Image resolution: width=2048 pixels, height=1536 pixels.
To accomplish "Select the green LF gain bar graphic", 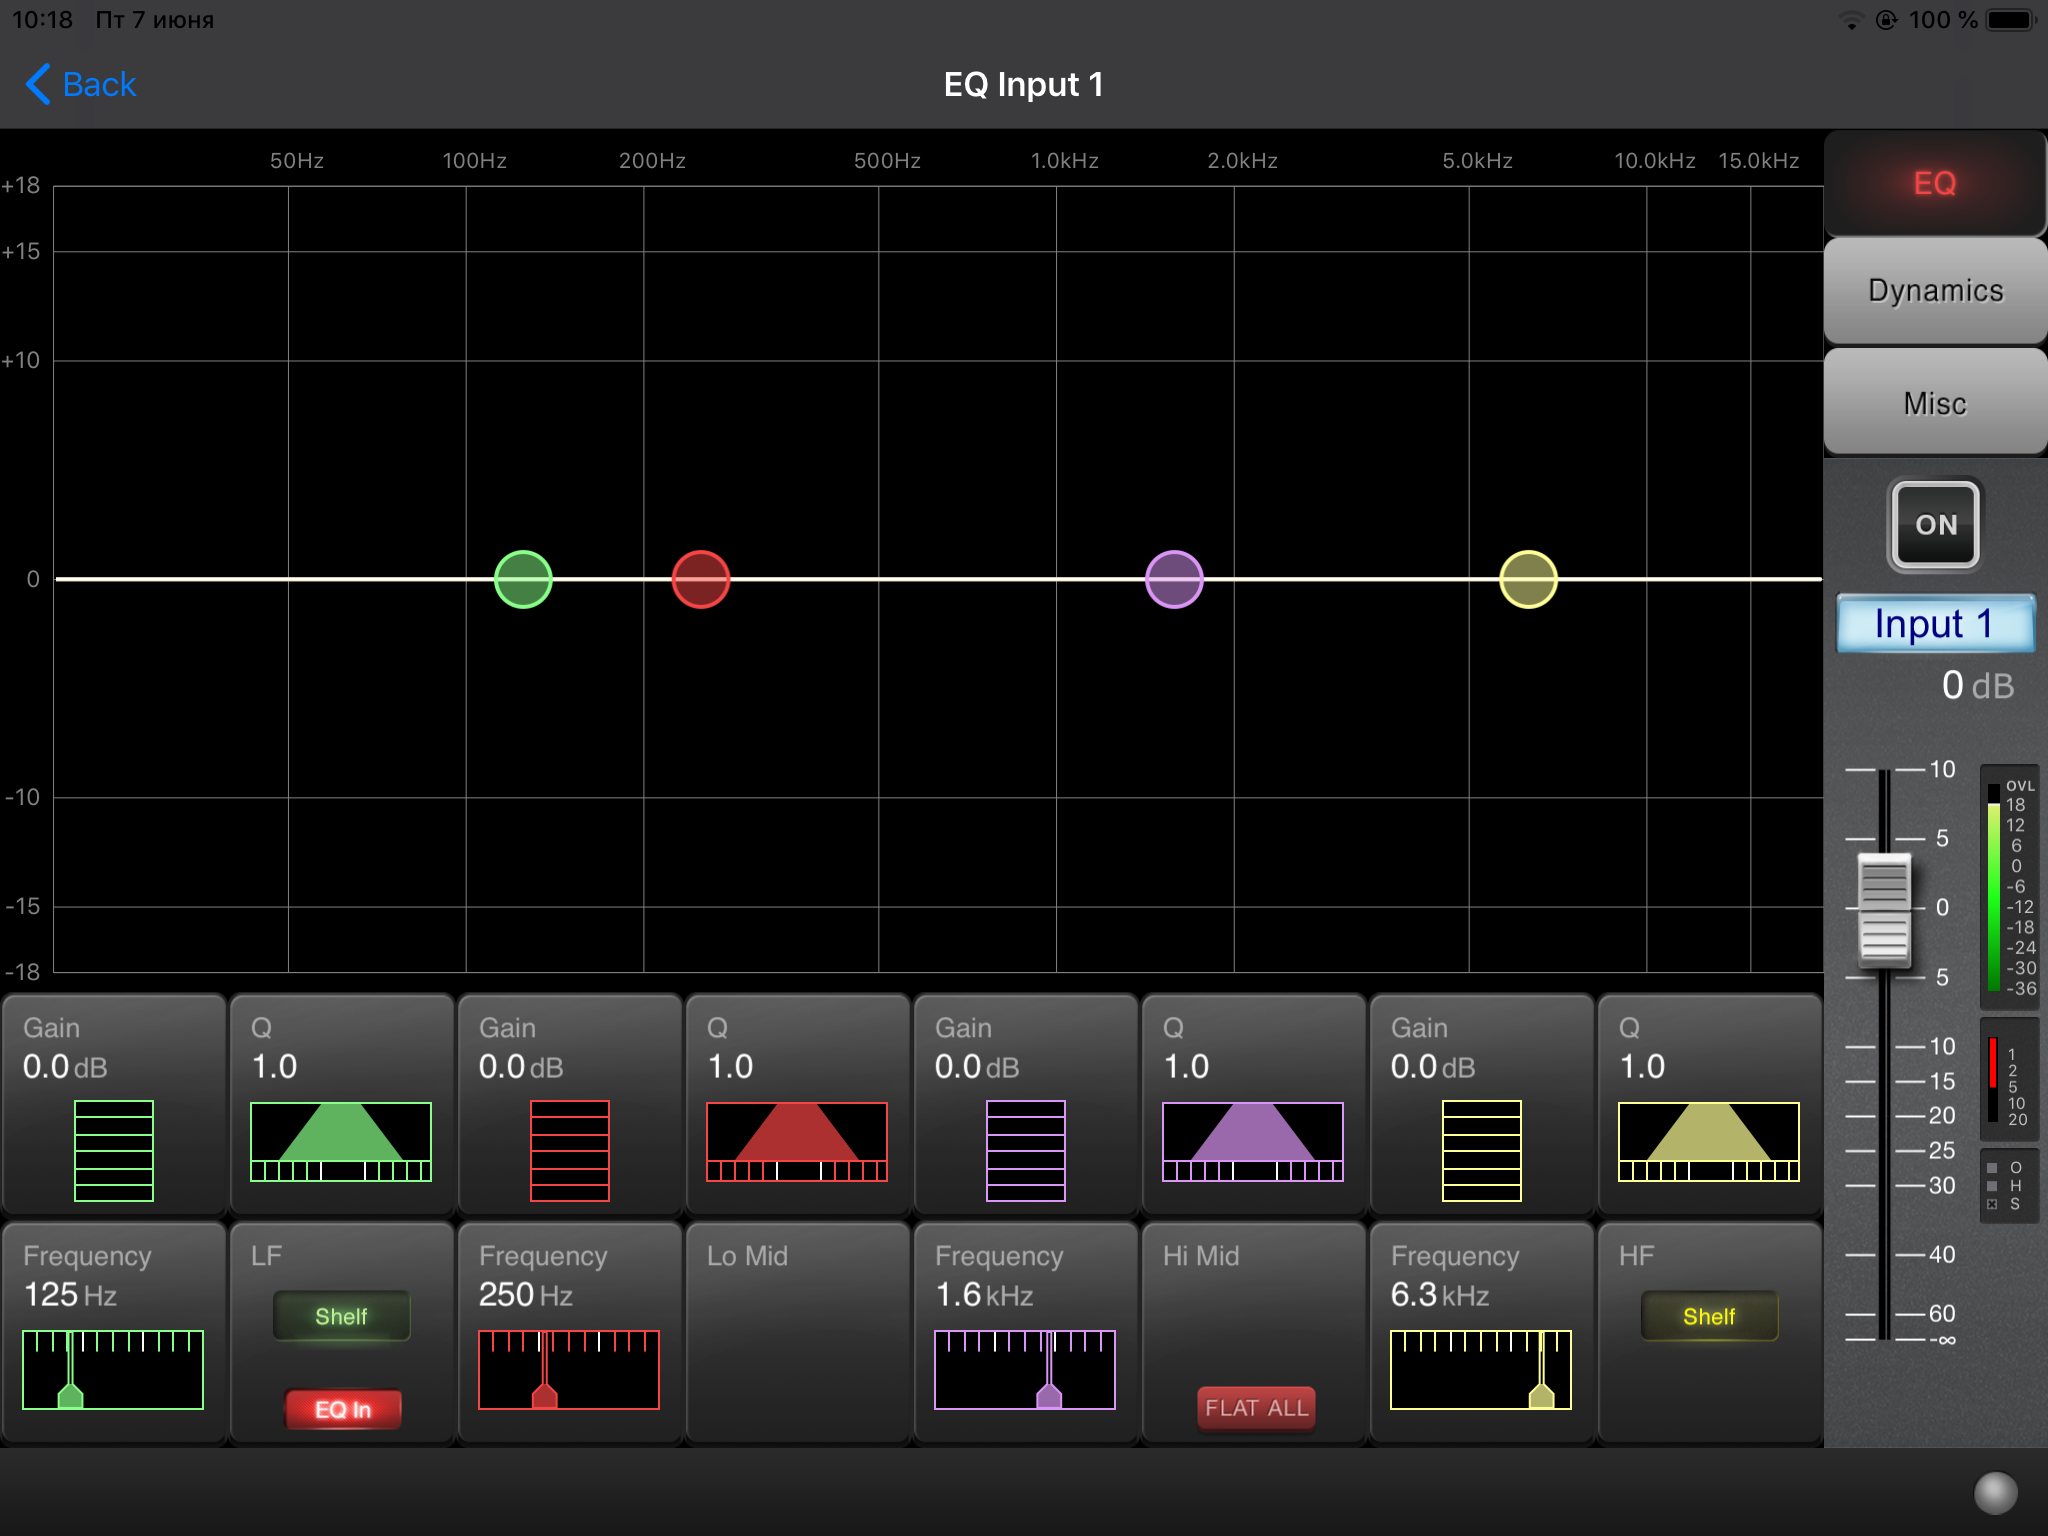I will pyautogui.click(x=114, y=1150).
